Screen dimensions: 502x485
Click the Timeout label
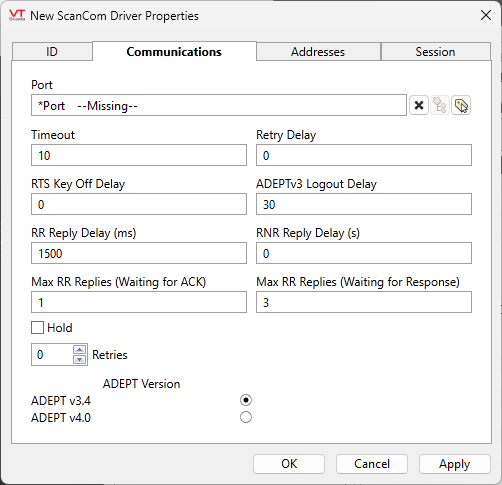(53, 135)
